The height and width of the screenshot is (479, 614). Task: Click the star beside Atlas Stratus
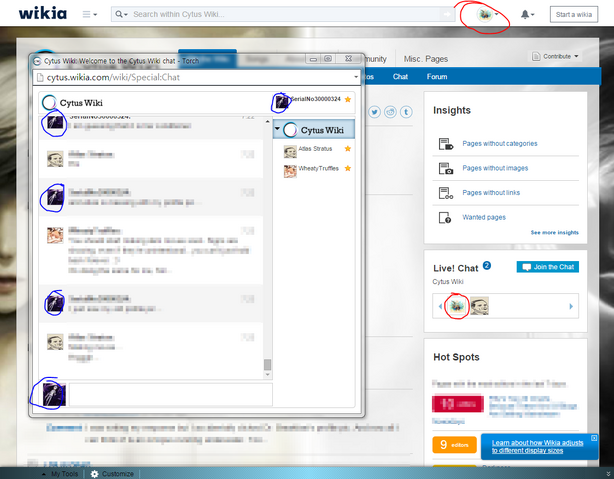pos(348,149)
